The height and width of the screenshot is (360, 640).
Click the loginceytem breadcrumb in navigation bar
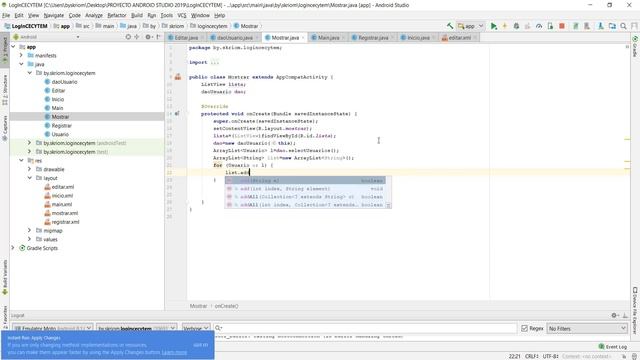point(212,26)
